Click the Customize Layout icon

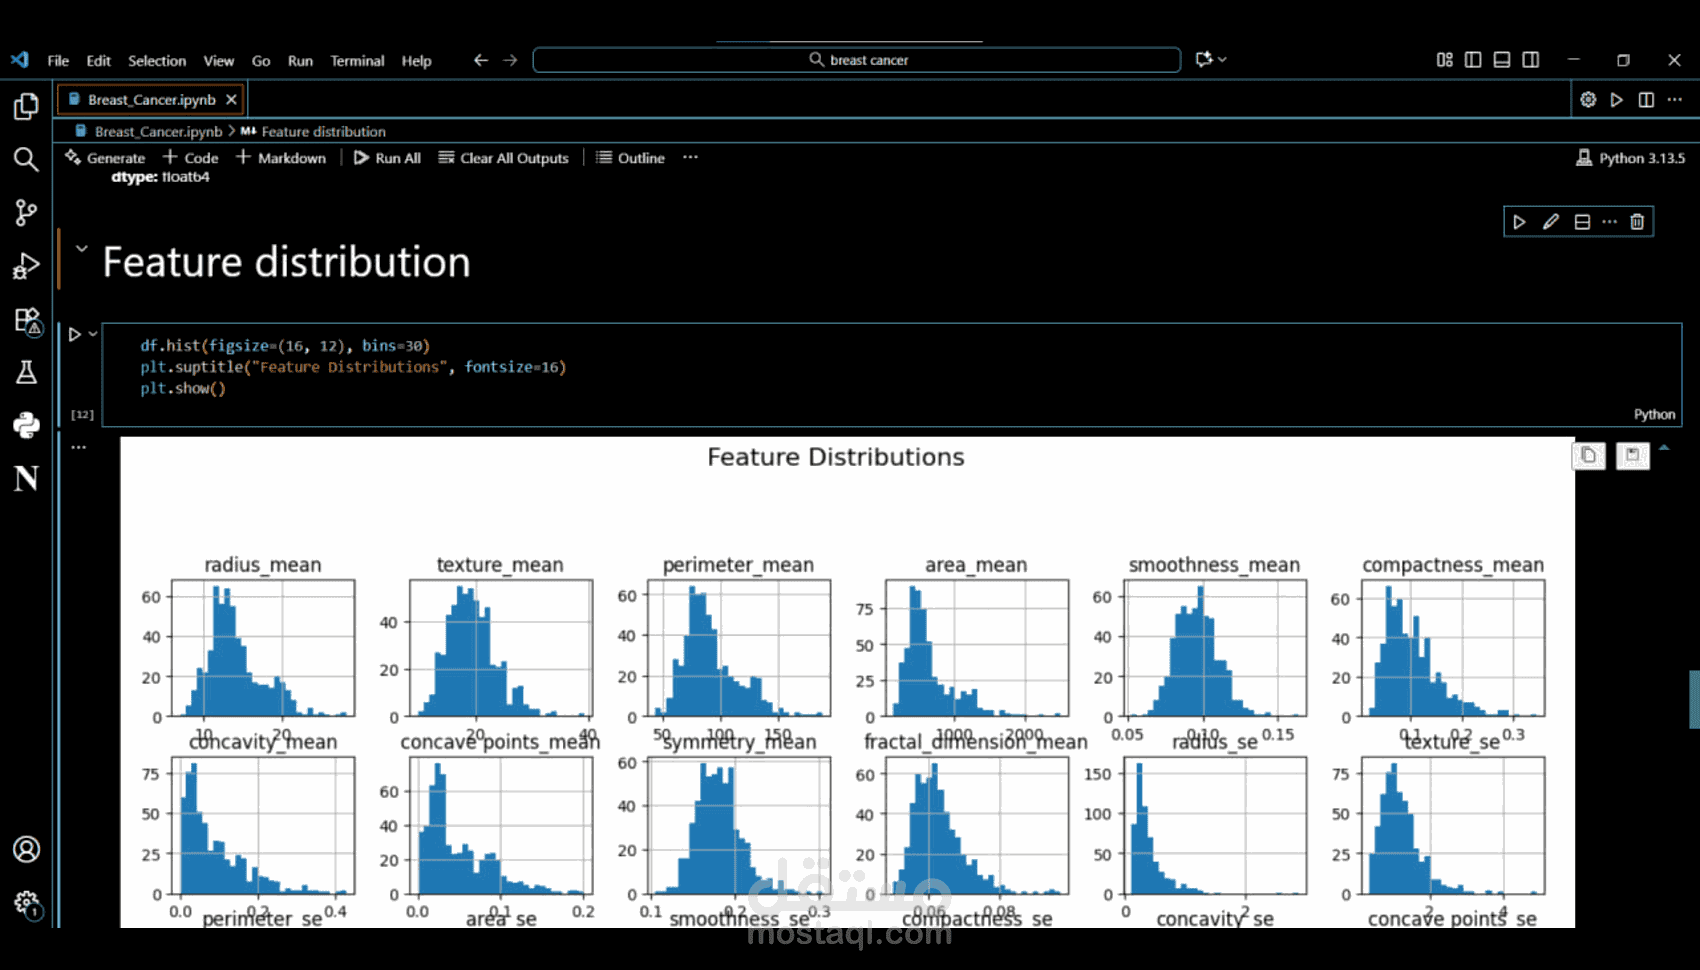[x=1444, y=60]
